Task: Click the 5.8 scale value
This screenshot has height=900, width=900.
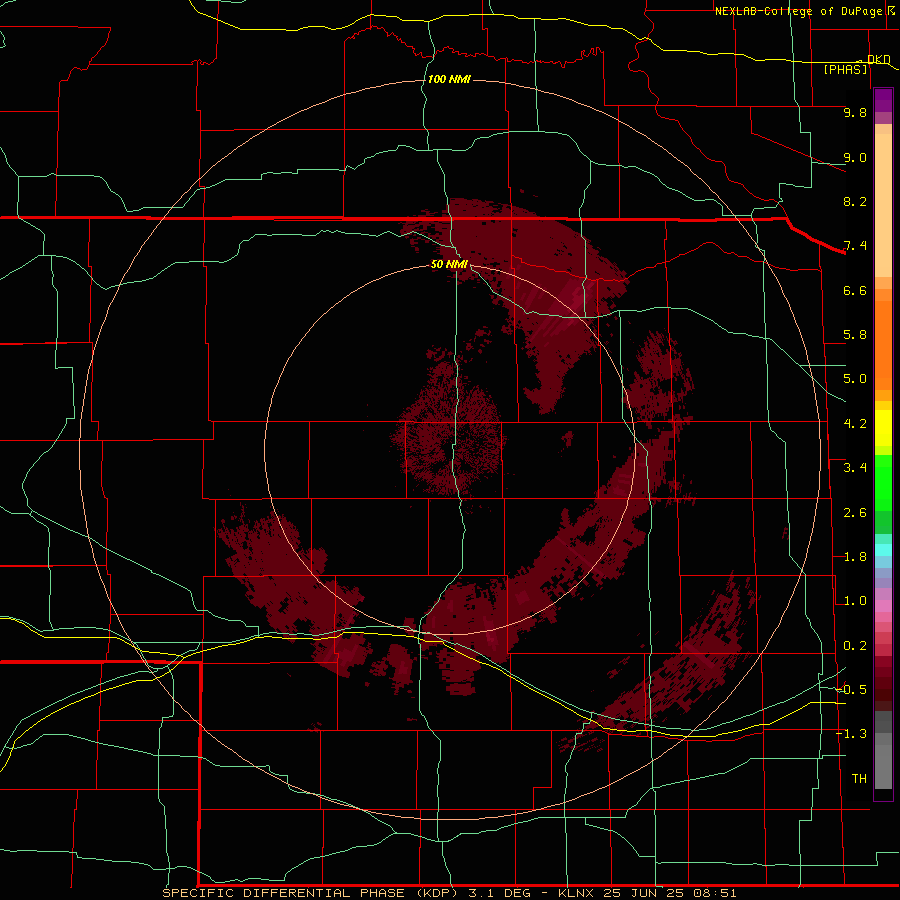Action: (x=855, y=335)
